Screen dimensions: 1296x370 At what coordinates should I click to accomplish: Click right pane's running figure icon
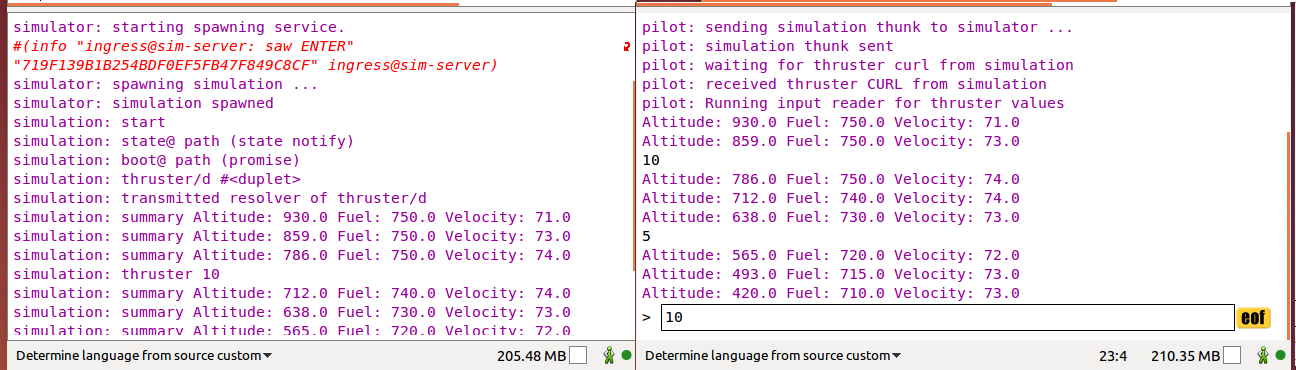(x=1263, y=355)
